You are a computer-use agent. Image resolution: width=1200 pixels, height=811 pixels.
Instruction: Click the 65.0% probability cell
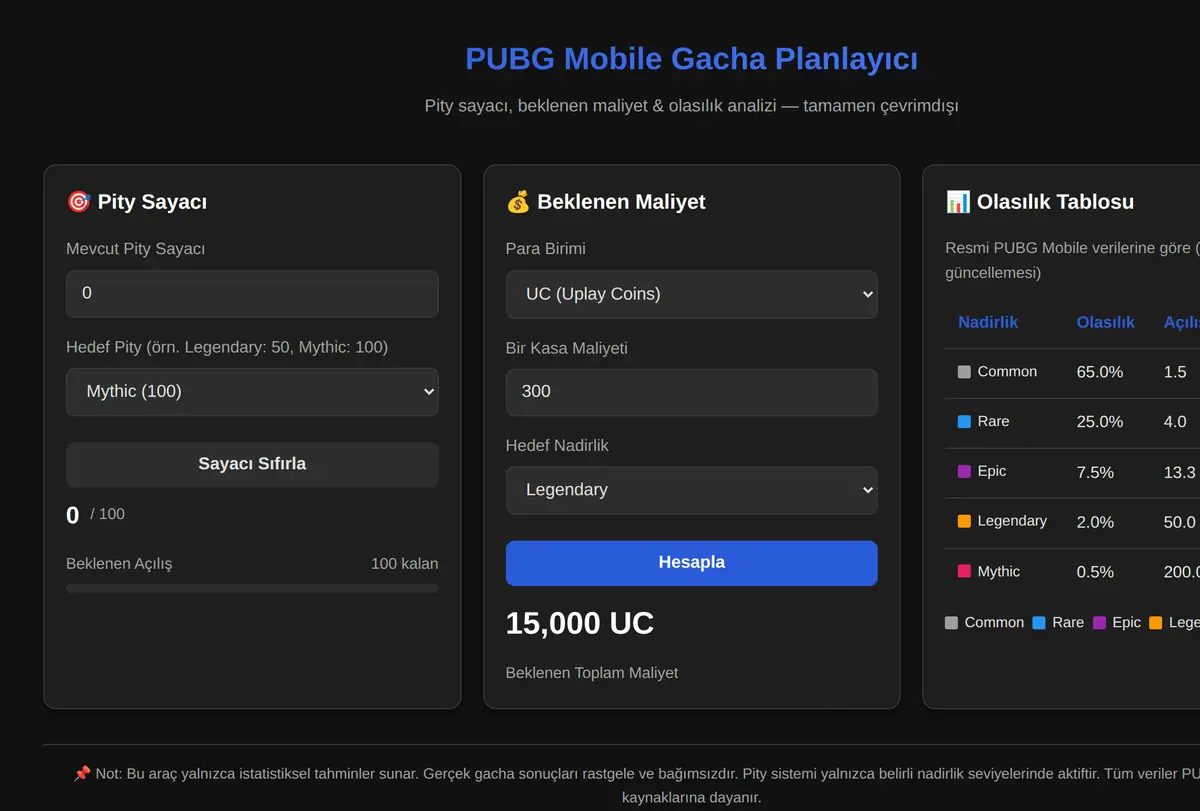click(1100, 372)
